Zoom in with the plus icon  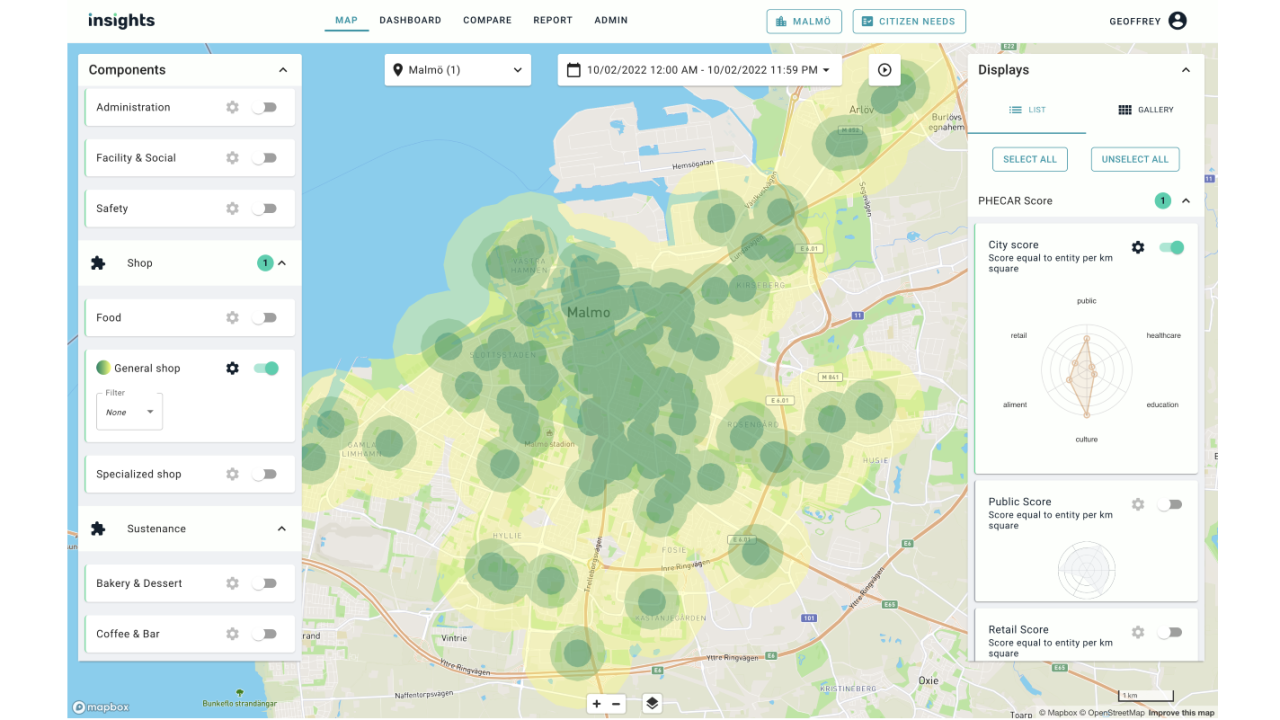597,704
